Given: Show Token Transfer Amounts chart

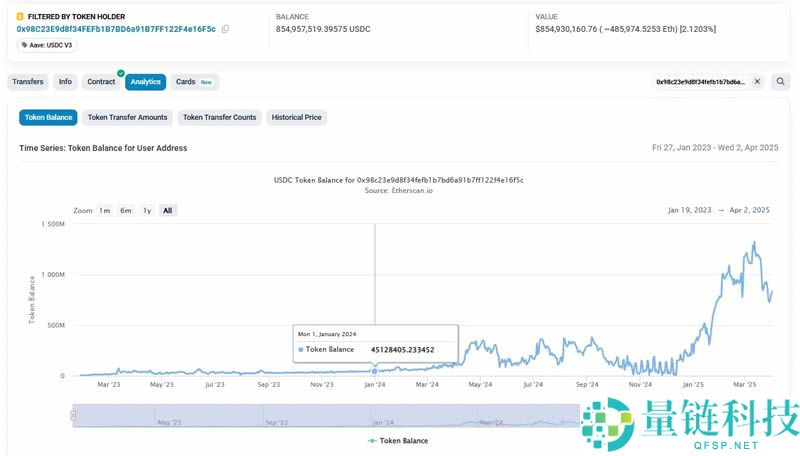Looking at the screenshot, I should (127, 117).
